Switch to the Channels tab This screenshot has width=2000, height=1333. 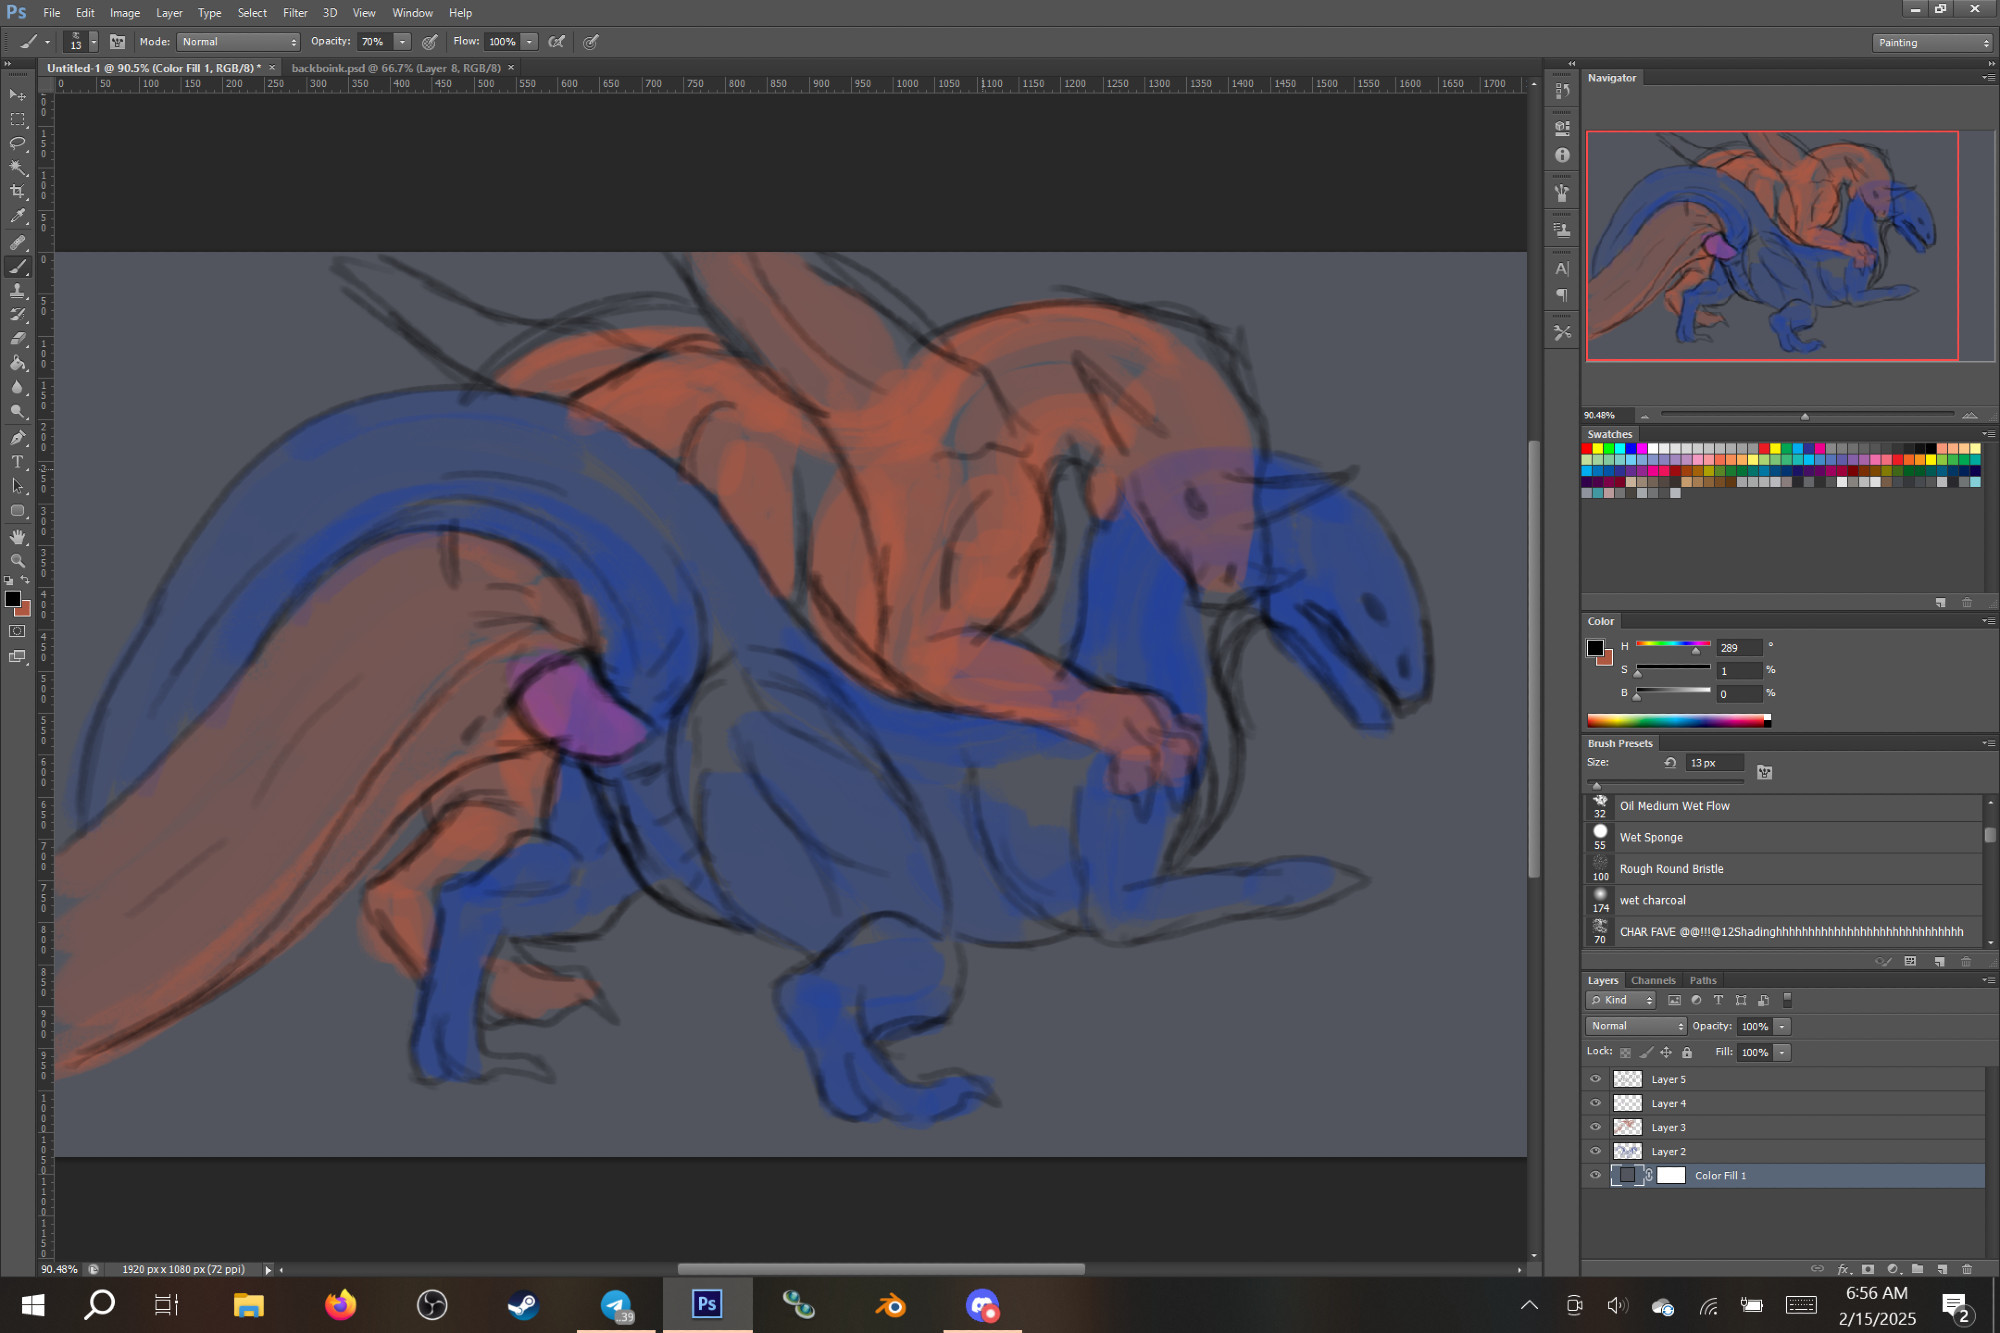(x=1653, y=980)
